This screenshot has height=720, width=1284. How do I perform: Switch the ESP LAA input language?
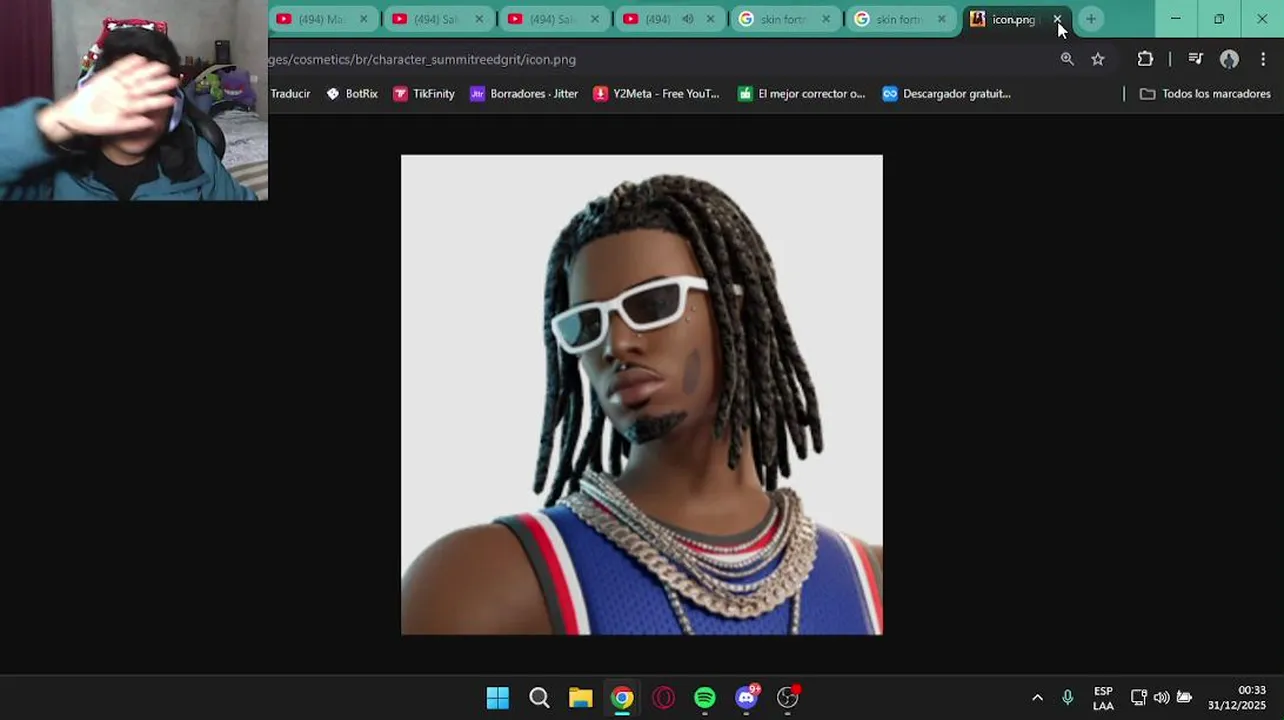click(1103, 698)
